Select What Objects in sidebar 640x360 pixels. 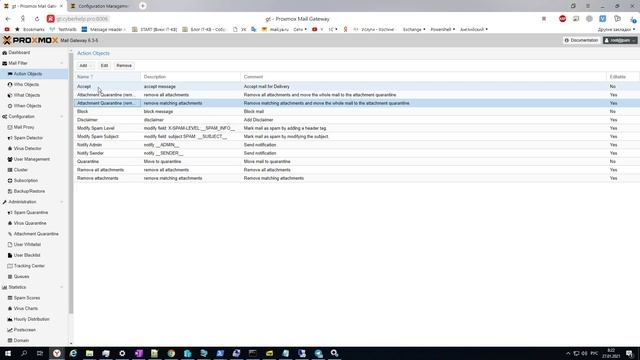click(27, 95)
